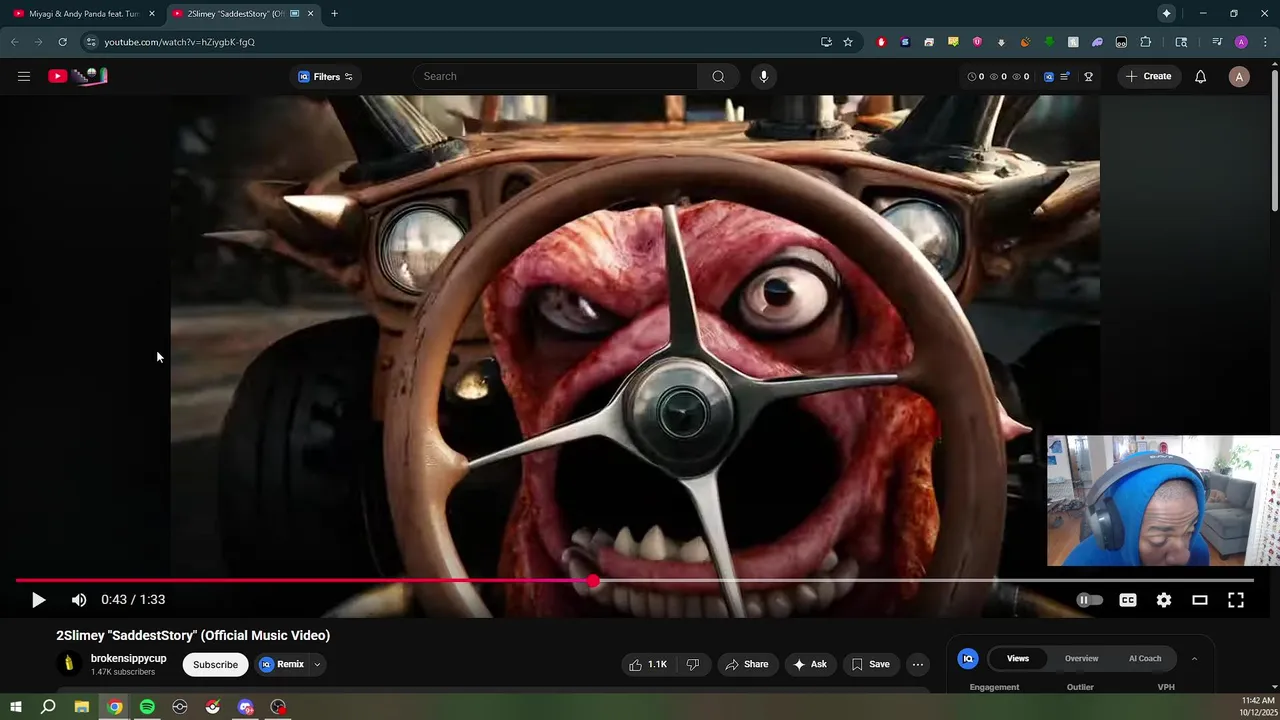Open account avatar menu in YouTube

(x=1239, y=76)
